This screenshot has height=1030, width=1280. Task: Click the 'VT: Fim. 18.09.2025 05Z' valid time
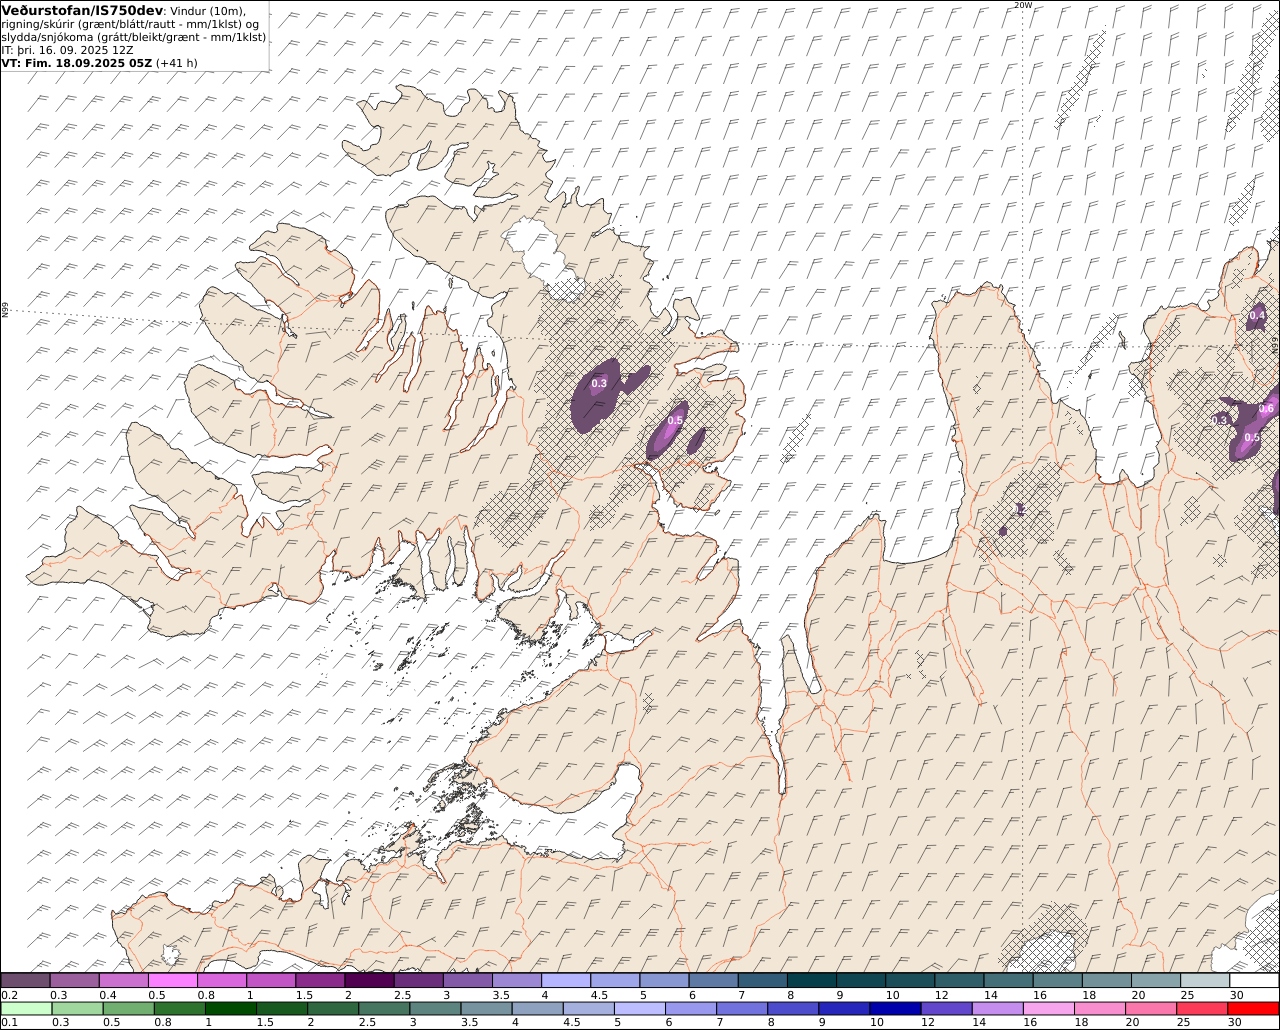76,63
